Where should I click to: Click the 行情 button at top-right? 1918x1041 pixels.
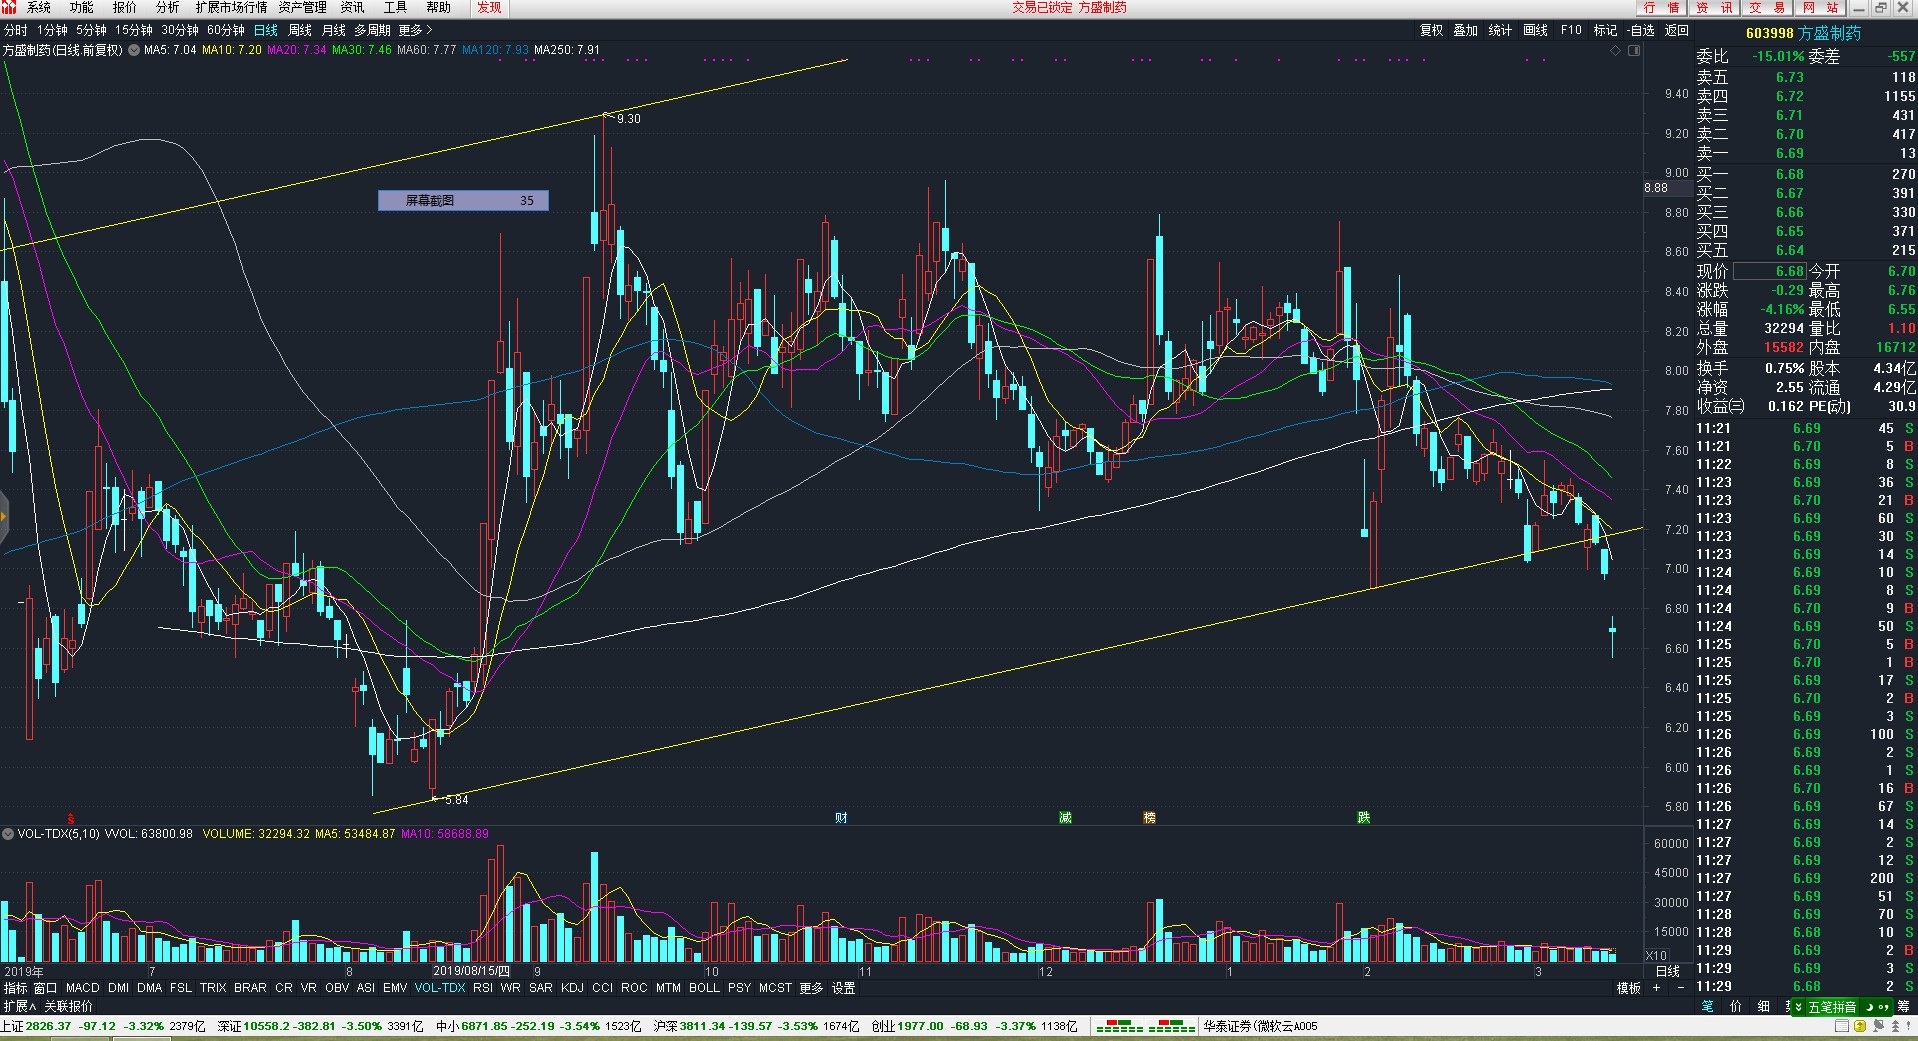pyautogui.click(x=1661, y=7)
